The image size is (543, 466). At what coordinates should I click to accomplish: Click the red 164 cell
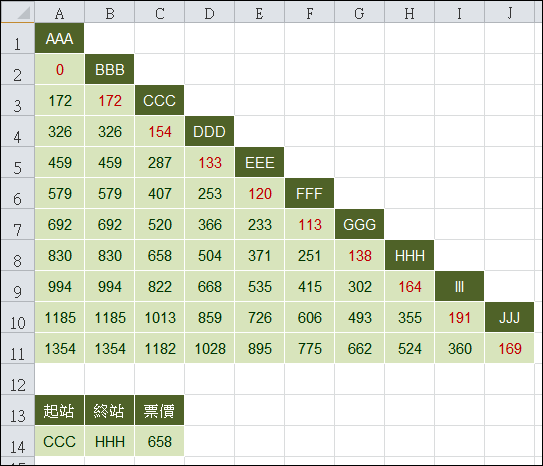pos(409,286)
